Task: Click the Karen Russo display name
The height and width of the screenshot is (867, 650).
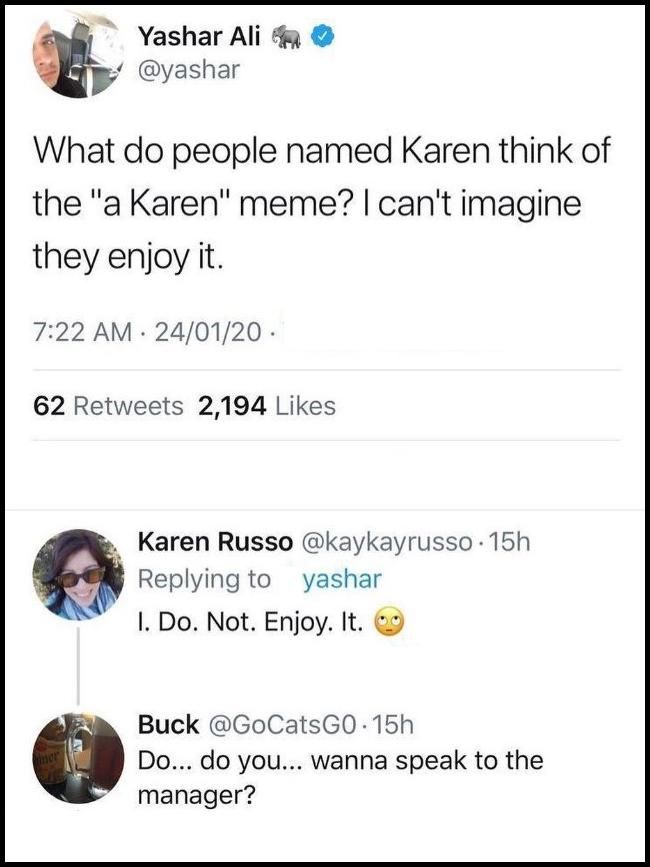Action: 213,542
